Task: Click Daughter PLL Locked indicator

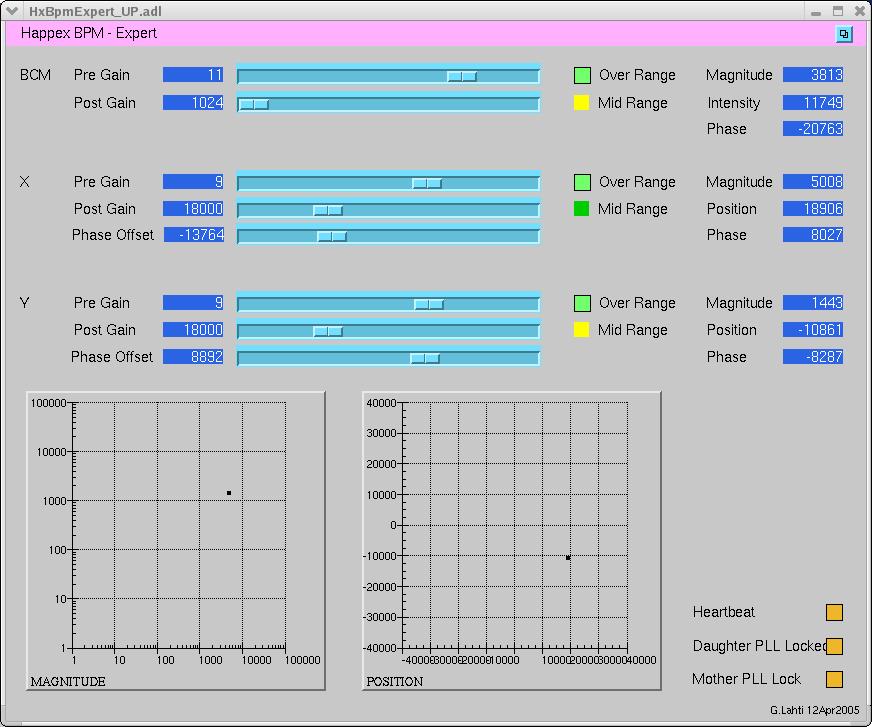Action: pos(834,646)
